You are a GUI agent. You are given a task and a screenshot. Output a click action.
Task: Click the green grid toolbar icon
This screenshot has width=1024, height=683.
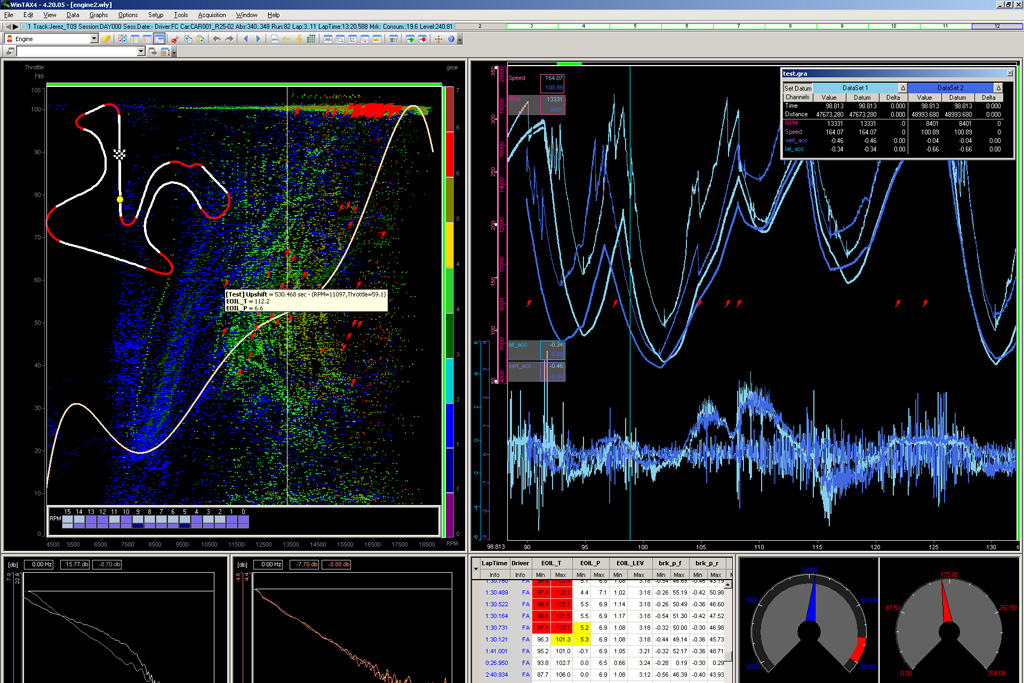[x=312, y=39]
